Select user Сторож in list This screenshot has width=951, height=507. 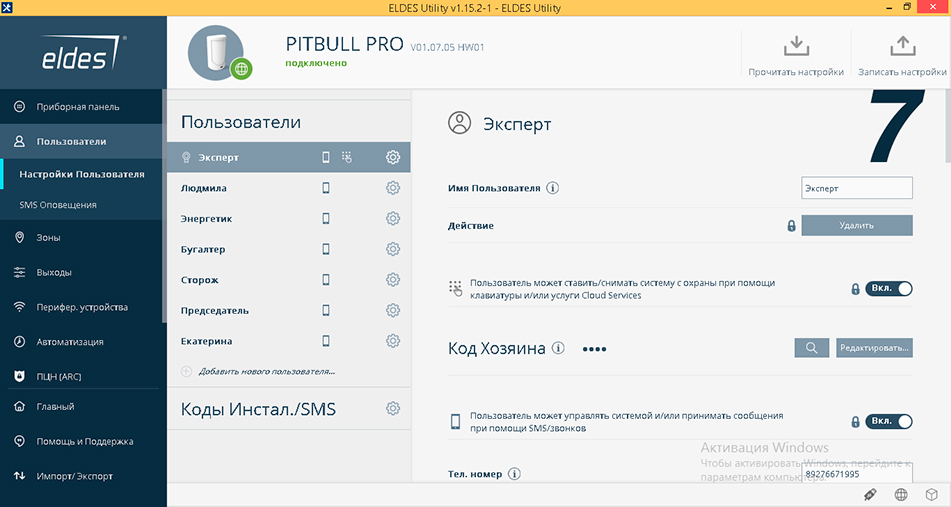pos(288,280)
